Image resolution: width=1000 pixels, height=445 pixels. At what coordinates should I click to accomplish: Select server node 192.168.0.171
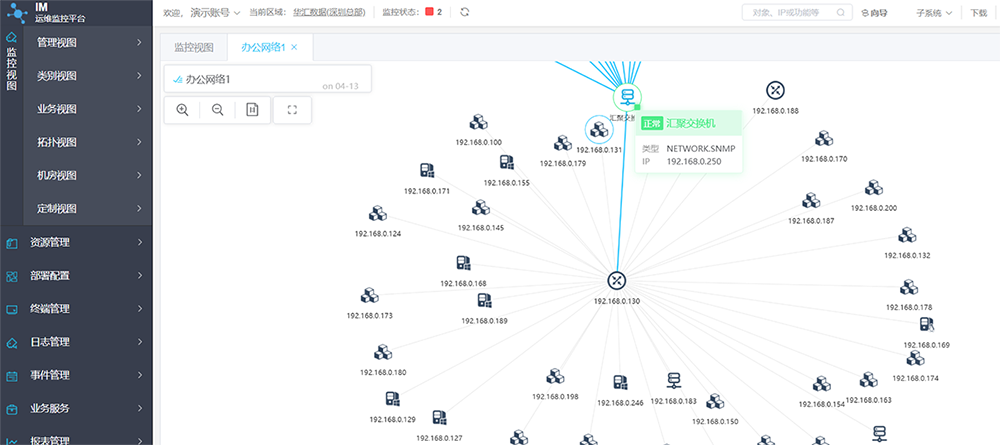tap(427, 170)
